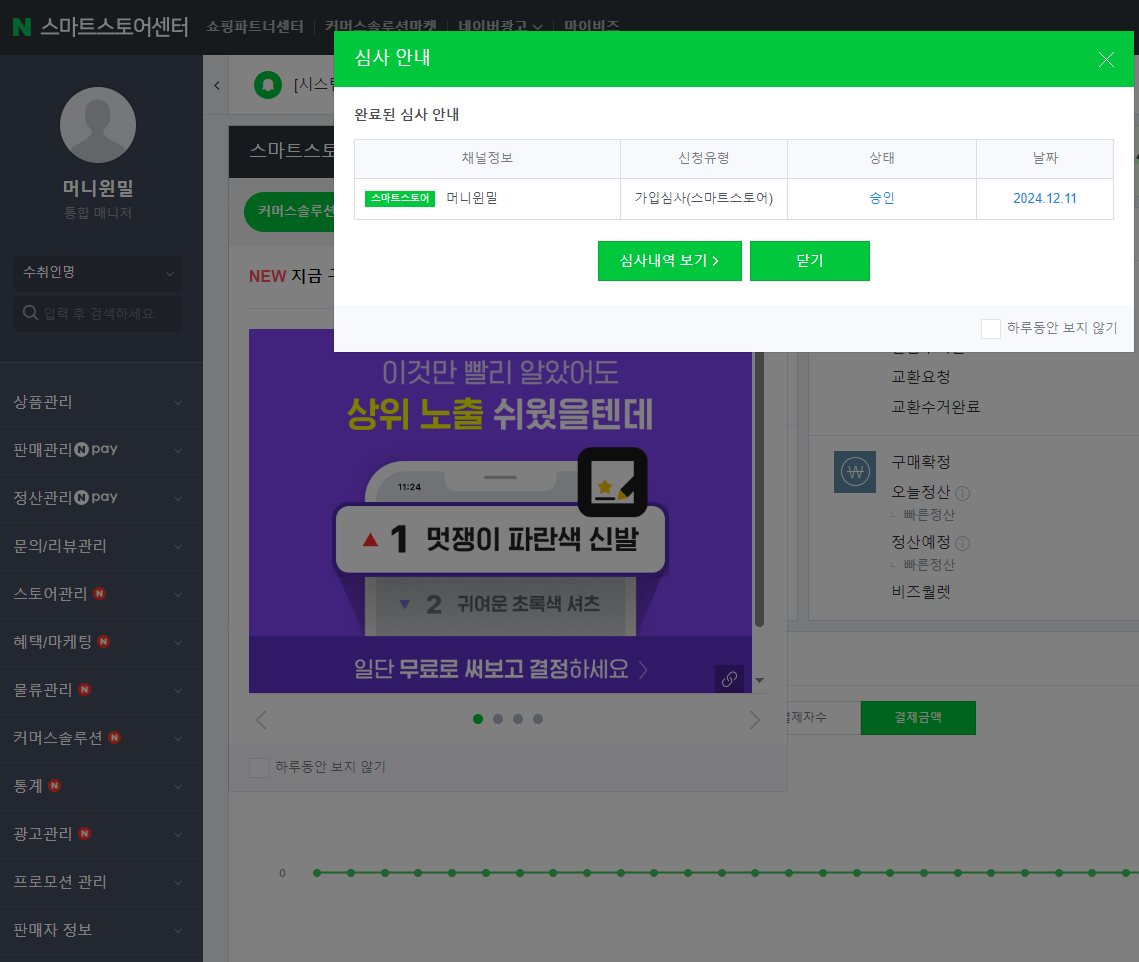Viewport: 1139px width, 962px height.
Task: Click the link icon on the banner
Action: 729,679
